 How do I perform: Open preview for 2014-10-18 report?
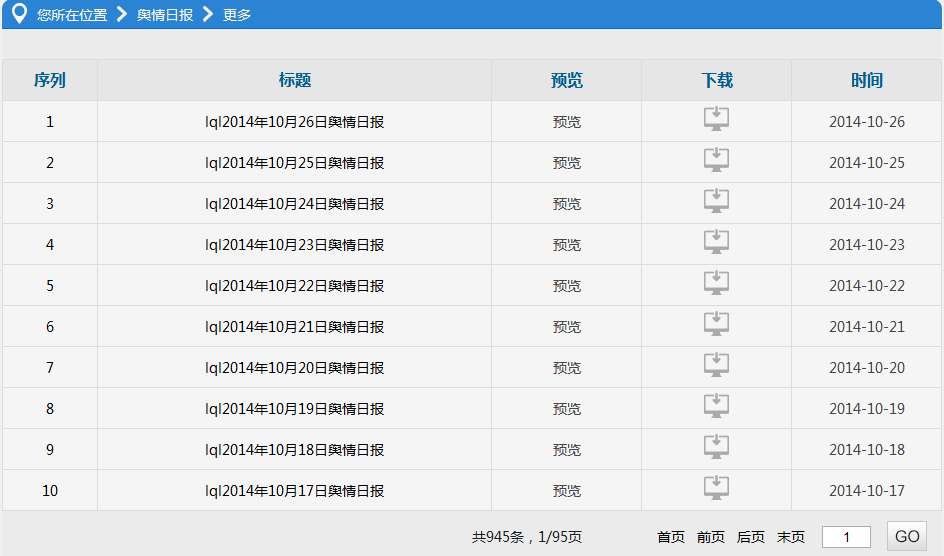tap(566, 450)
